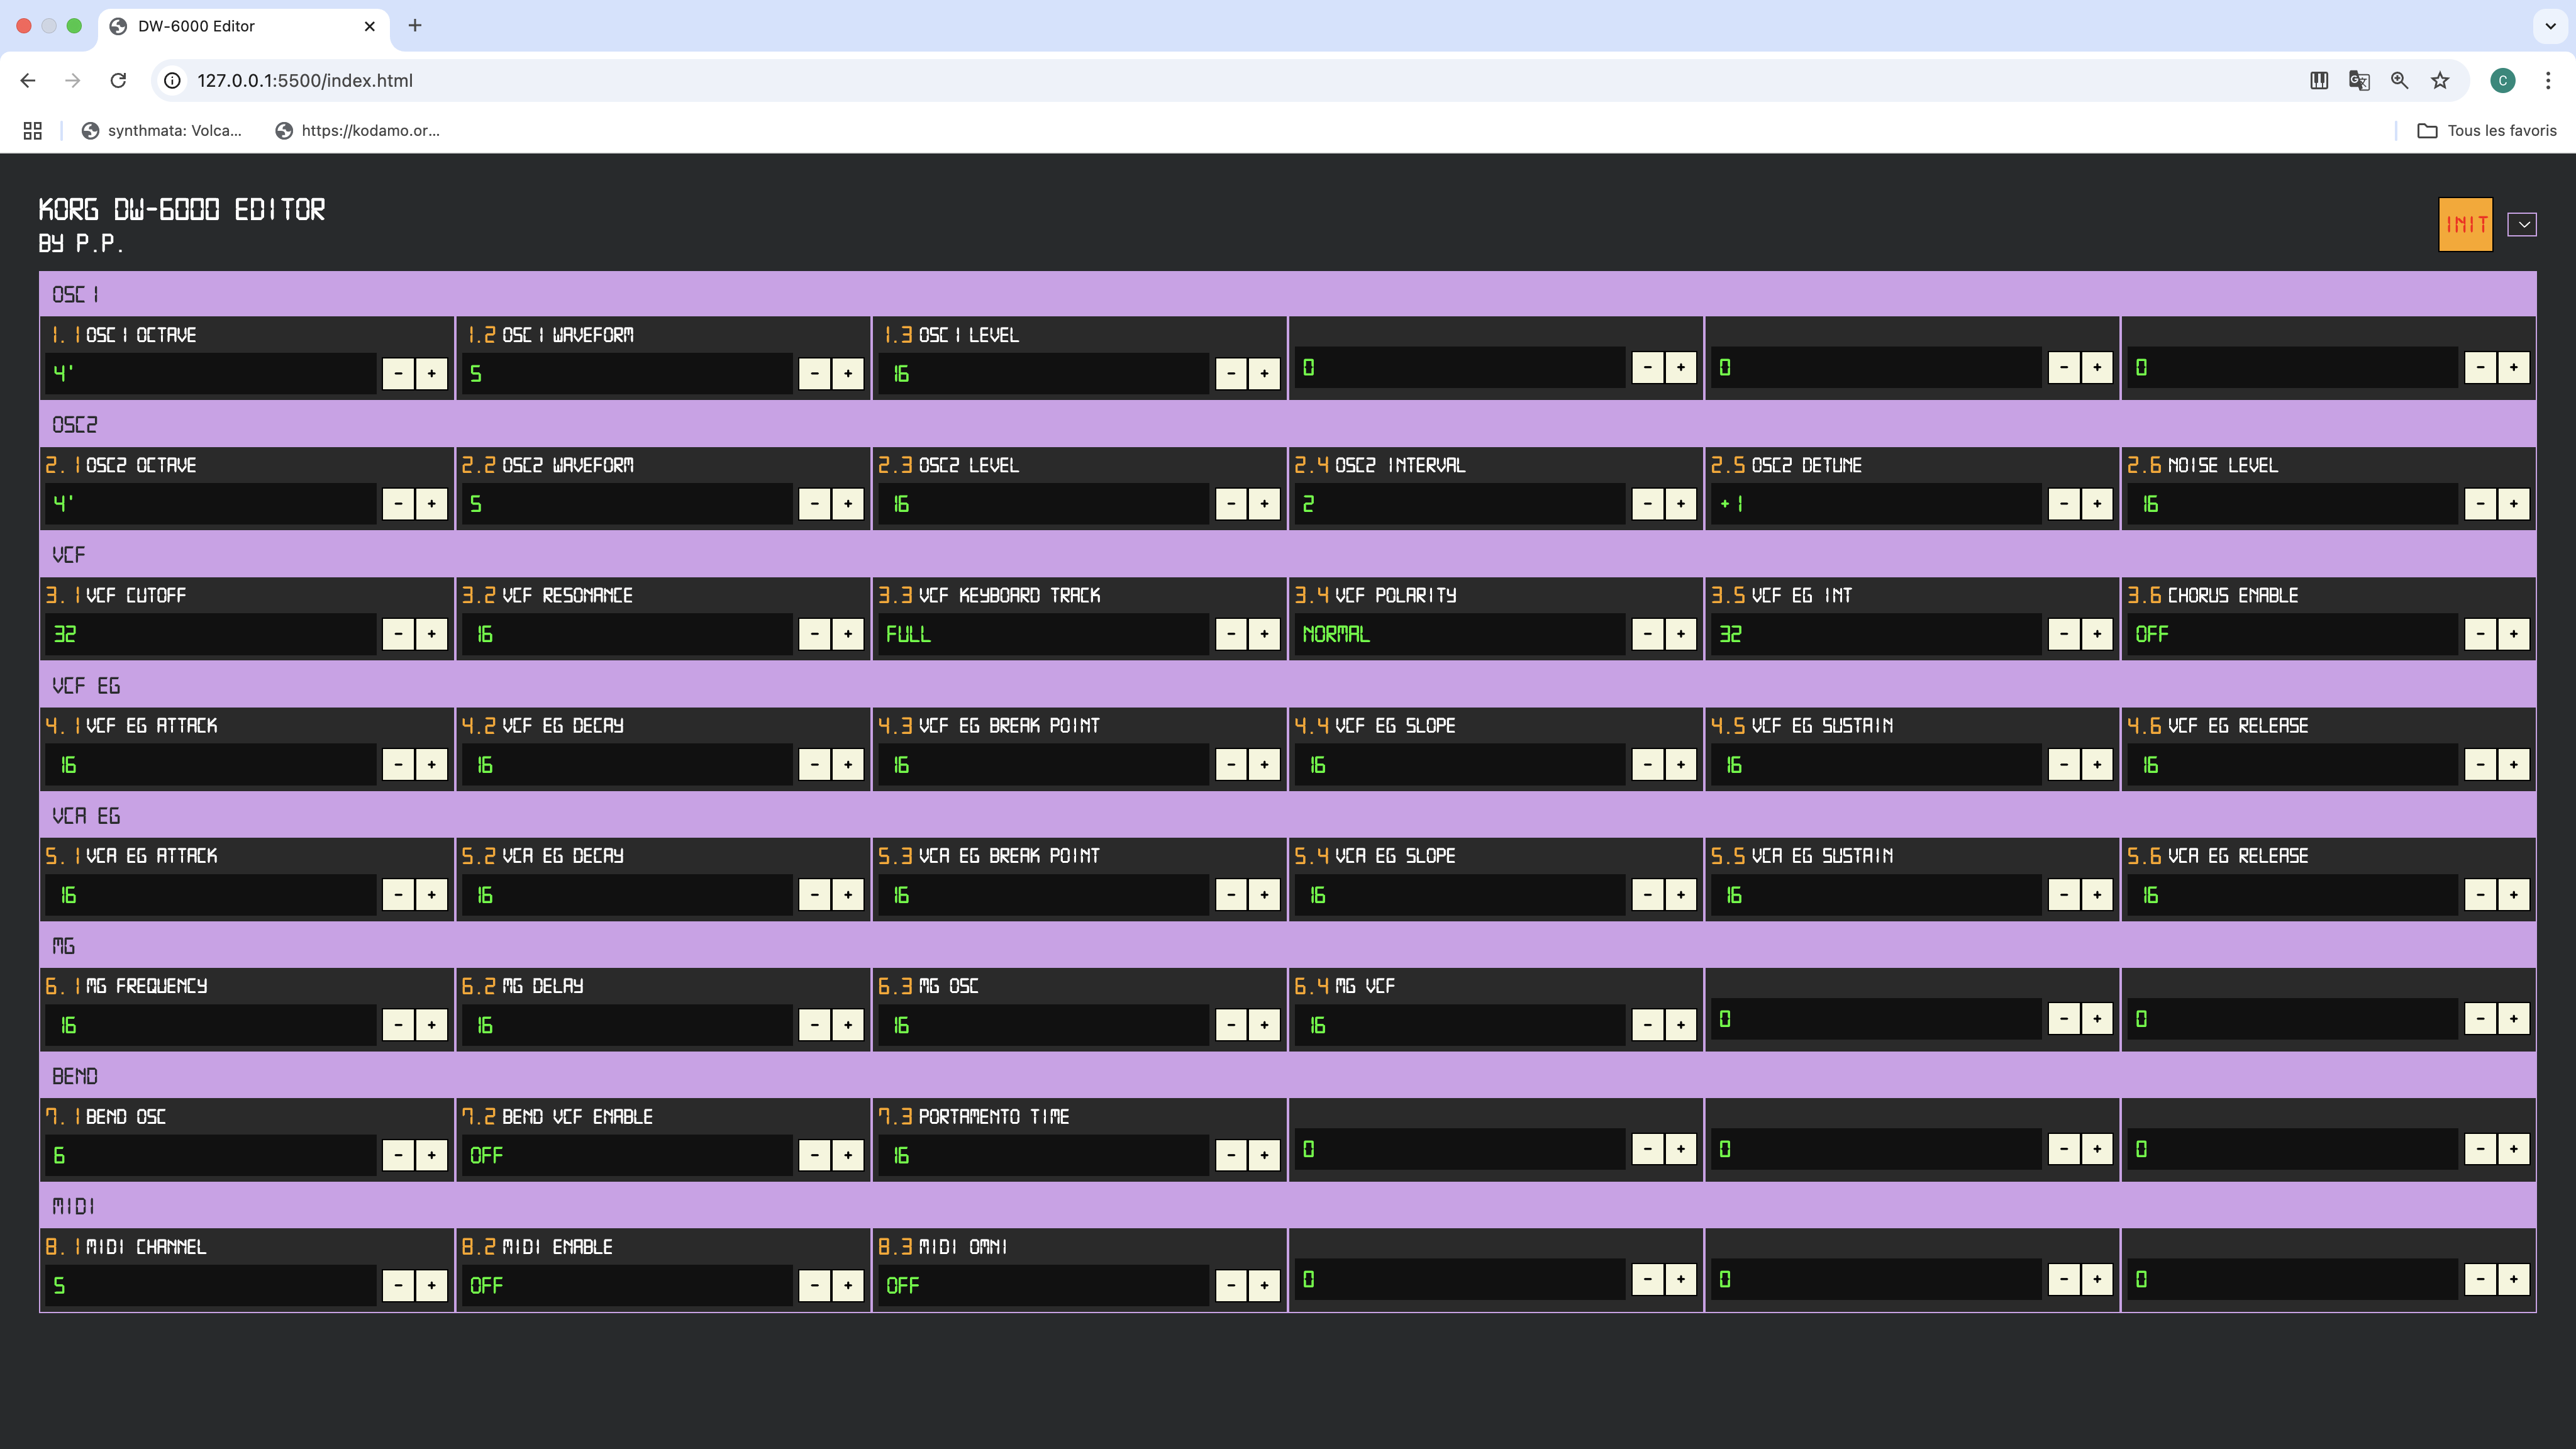Increase OSC2 Octave value
2576x1449 pixels.
point(431,504)
